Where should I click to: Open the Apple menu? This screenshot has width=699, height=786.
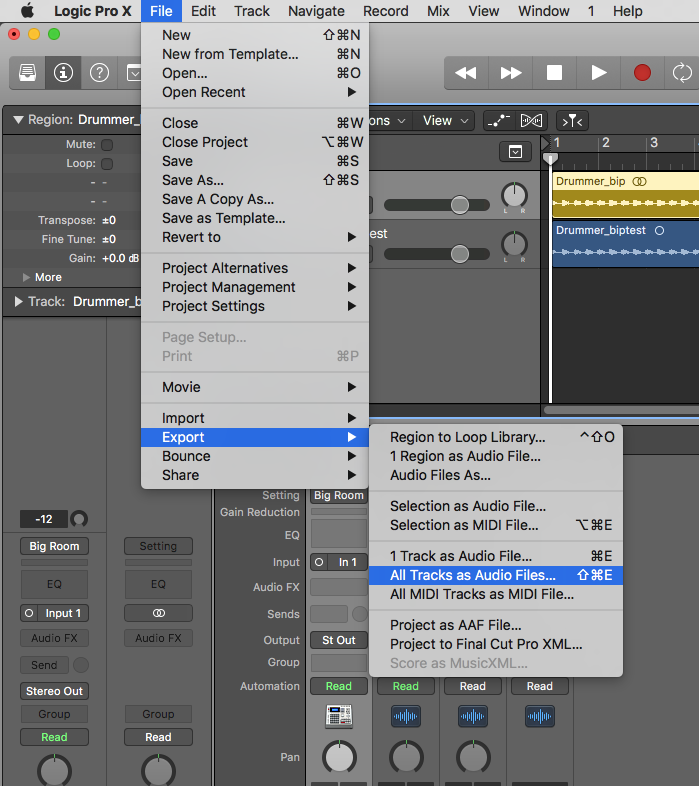(x=28, y=11)
